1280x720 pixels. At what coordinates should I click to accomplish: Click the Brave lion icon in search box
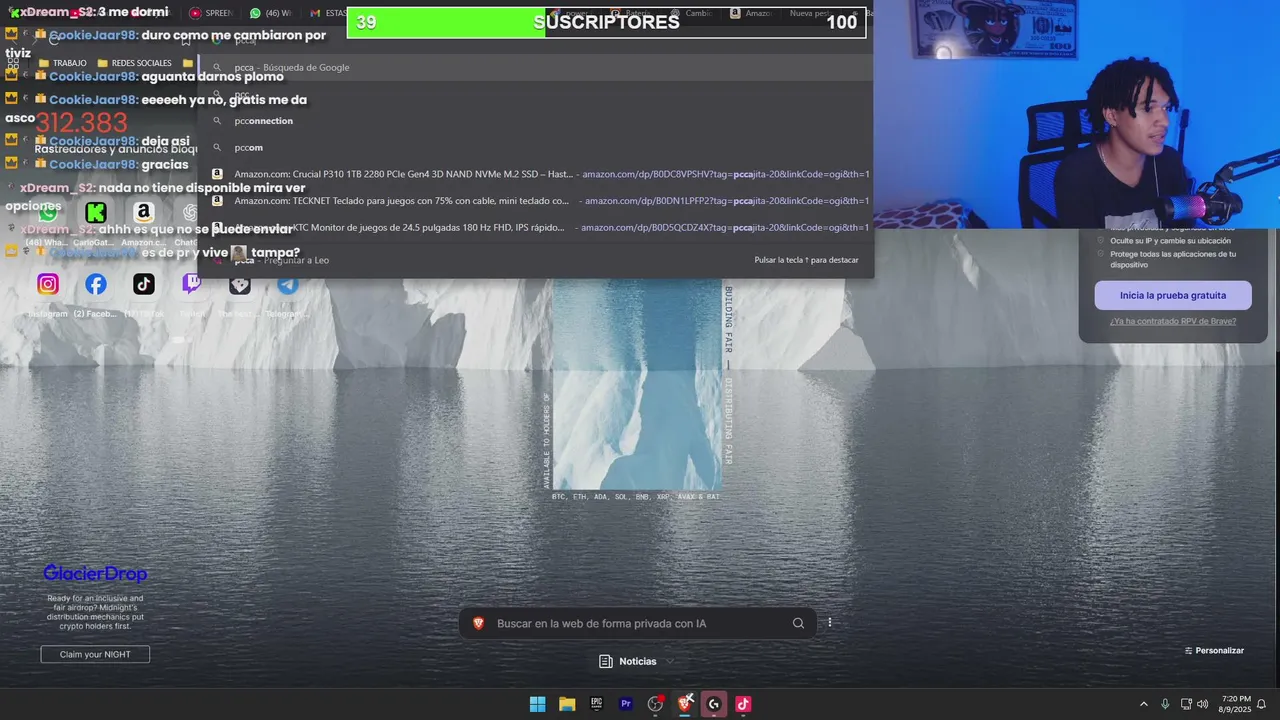(478, 623)
